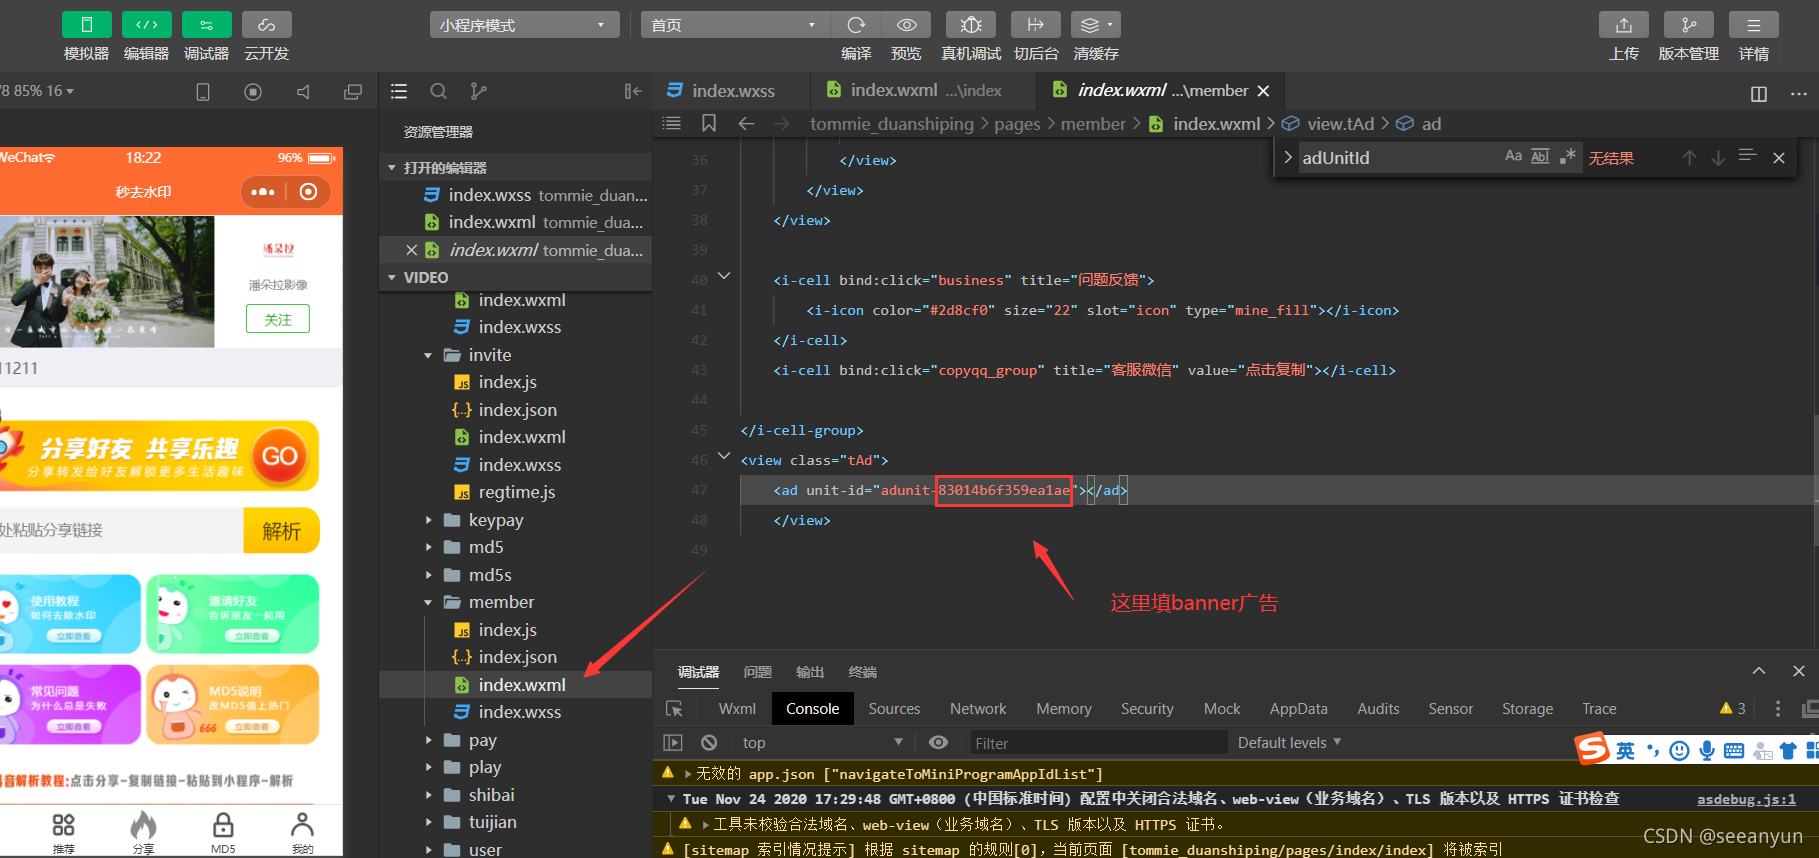Open editor more actions ellipsis
1819x858 pixels.
[1799, 94]
